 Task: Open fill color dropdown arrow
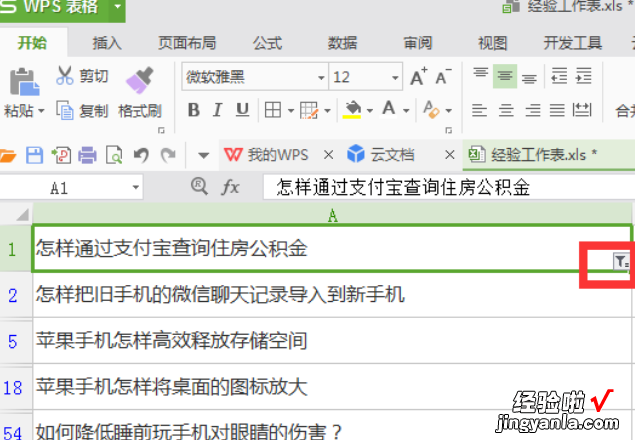(x=369, y=111)
